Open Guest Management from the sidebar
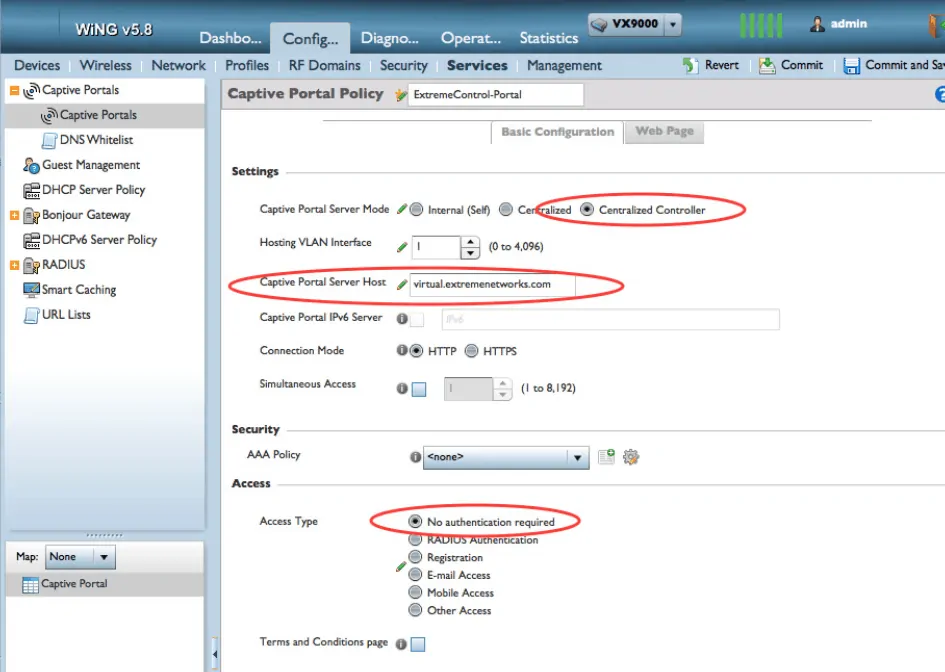The image size is (945, 672). point(90,165)
